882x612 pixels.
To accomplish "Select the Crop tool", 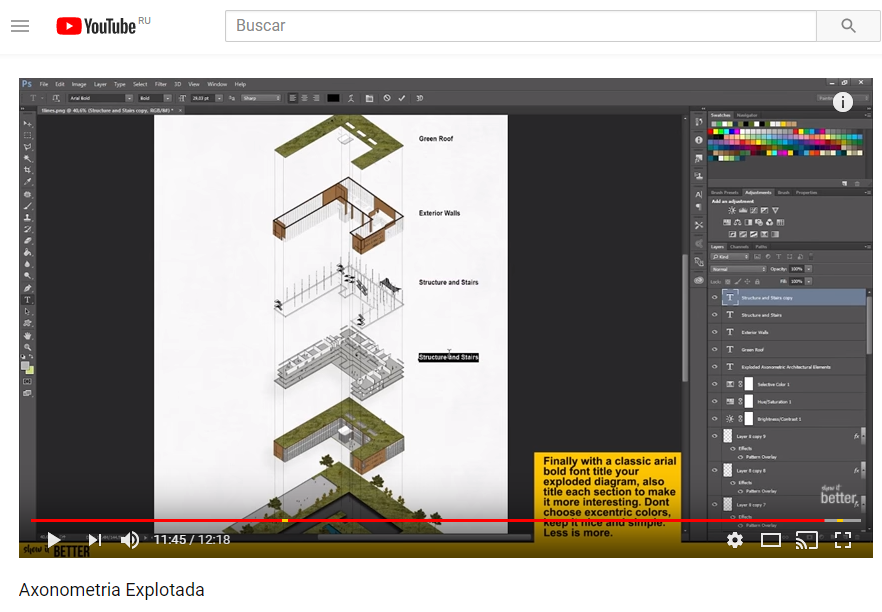I will pyautogui.click(x=27, y=170).
